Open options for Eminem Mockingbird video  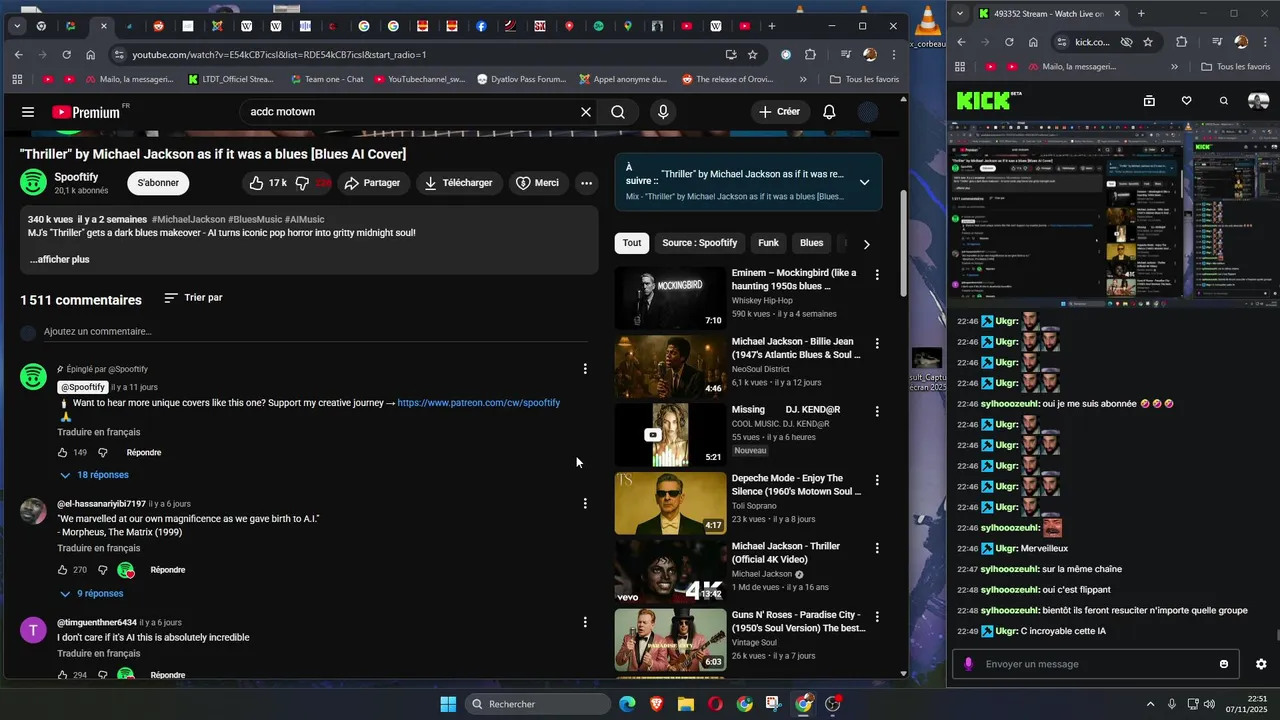point(877,274)
